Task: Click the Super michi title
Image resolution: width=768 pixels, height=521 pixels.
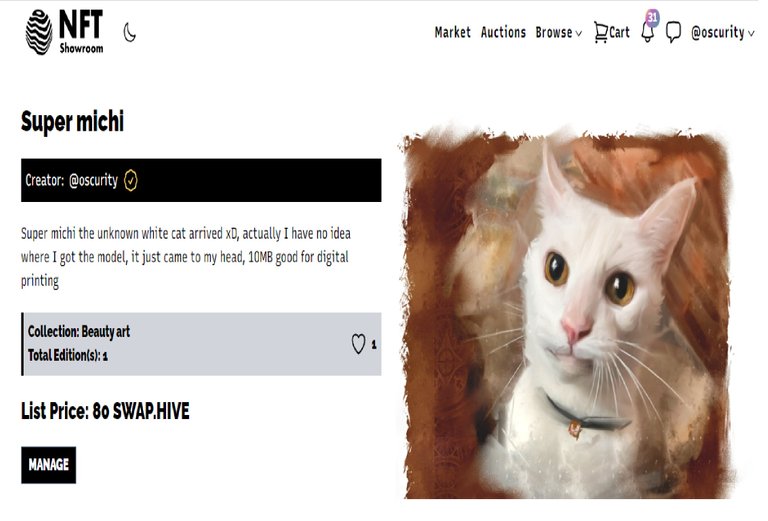Action: coord(72,121)
